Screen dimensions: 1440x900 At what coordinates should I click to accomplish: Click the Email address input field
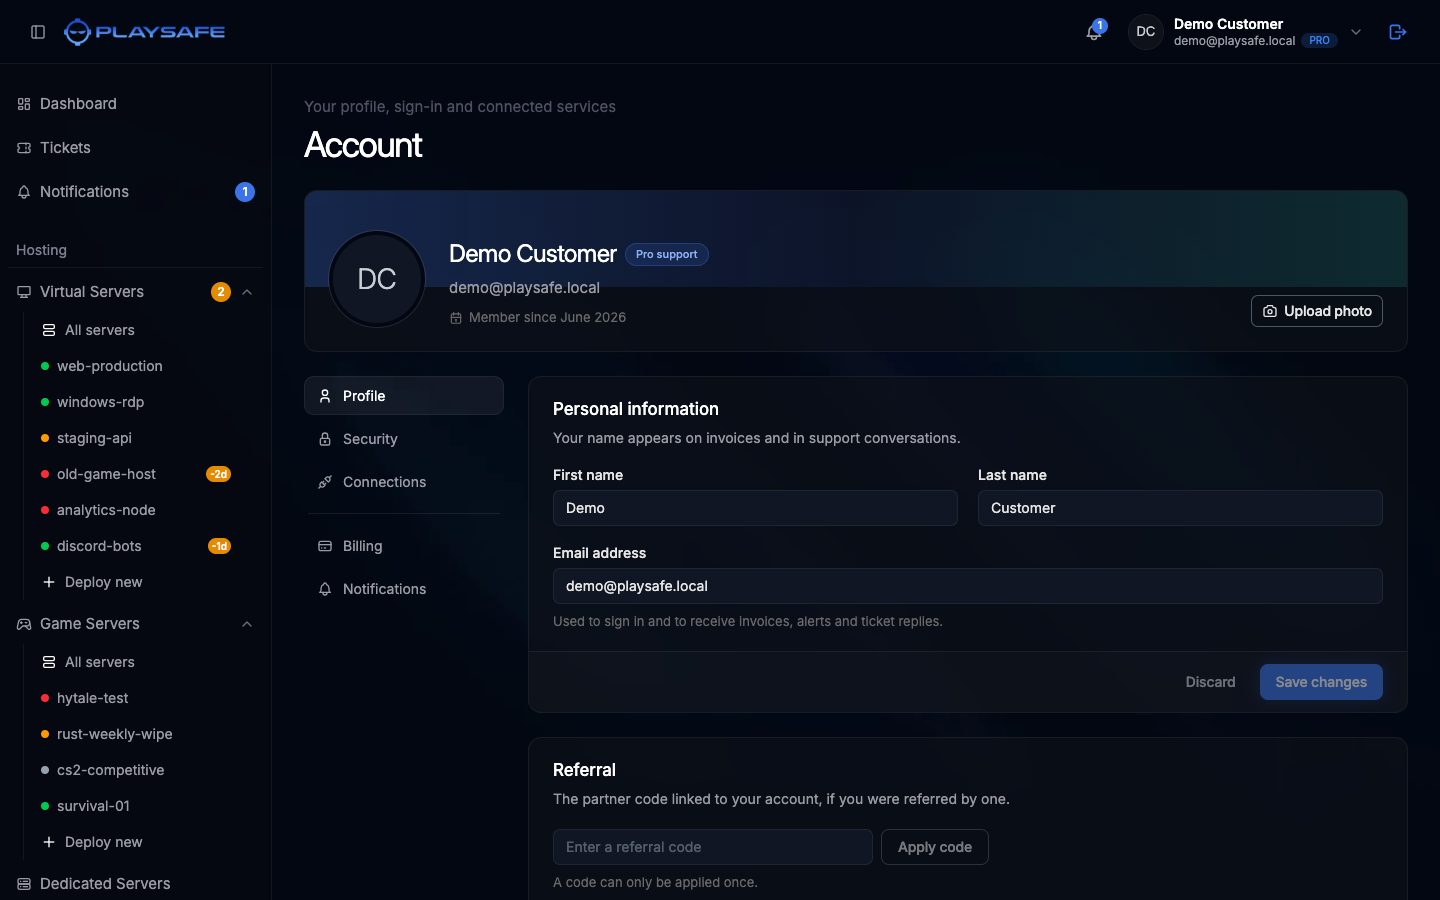[968, 586]
